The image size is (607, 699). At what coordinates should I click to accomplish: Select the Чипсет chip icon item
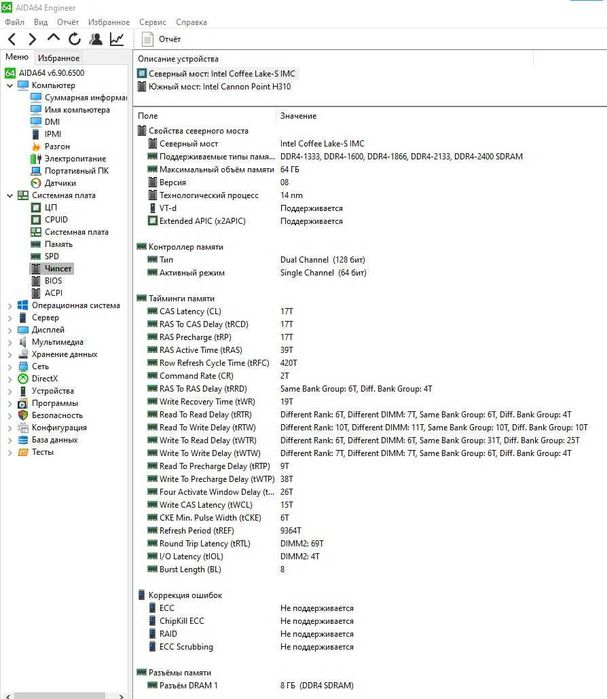[x=52, y=268]
